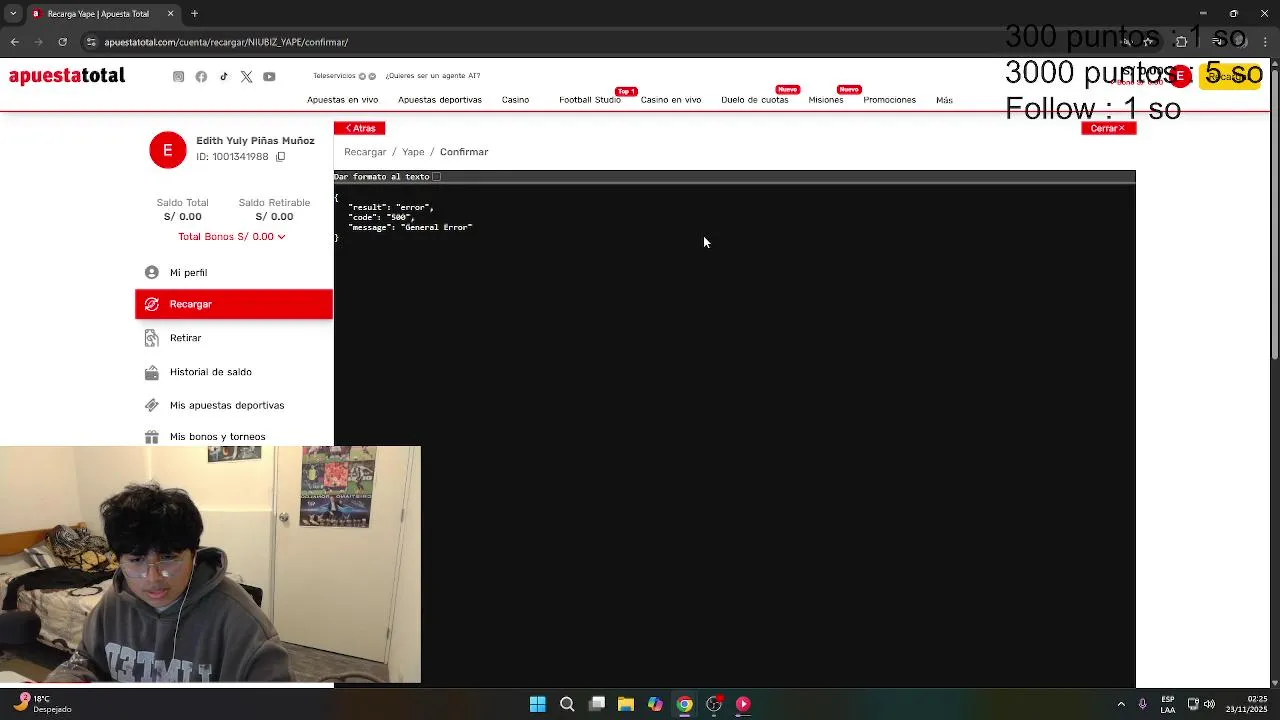Open Windows taskbar search
The image size is (1280, 720).
tap(567, 704)
